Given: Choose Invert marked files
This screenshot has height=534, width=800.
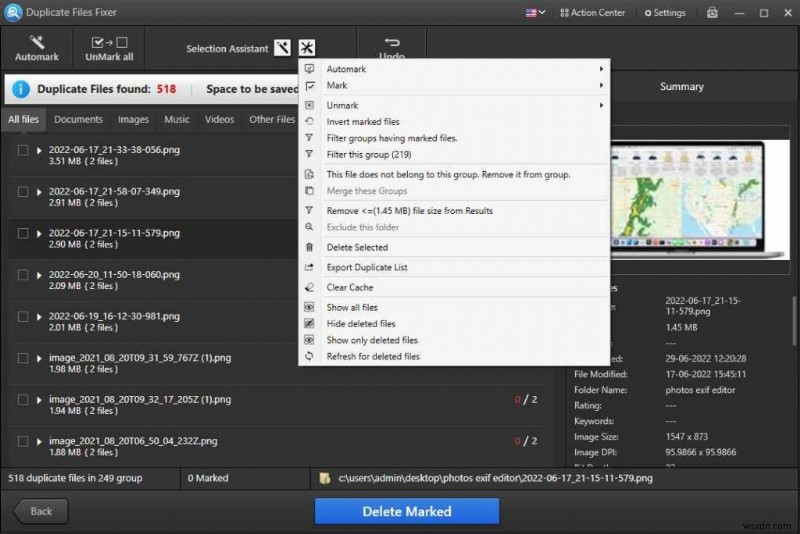Looking at the screenshot, I should click(x=454, y=121).
